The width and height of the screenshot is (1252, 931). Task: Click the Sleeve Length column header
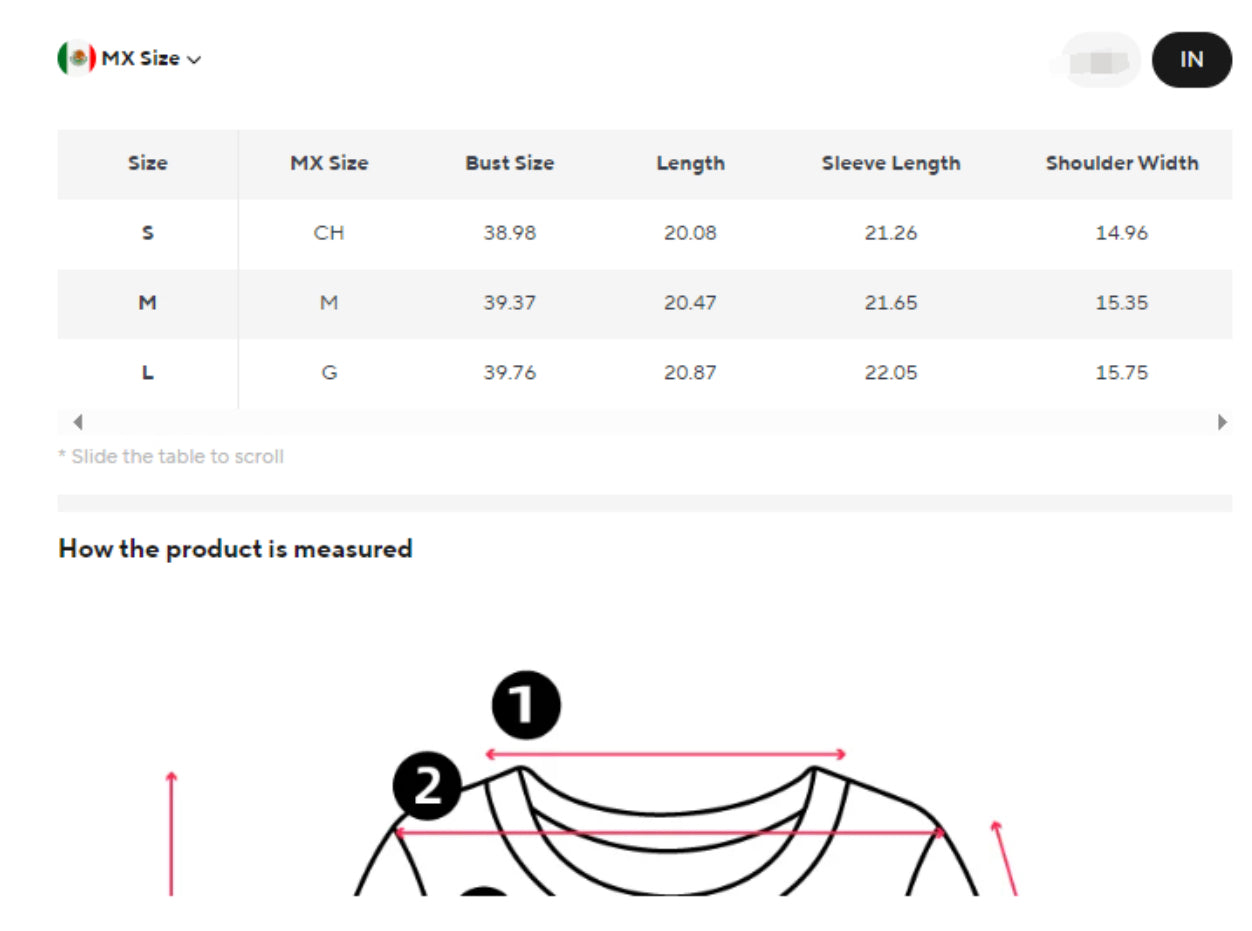click(890, 164)
